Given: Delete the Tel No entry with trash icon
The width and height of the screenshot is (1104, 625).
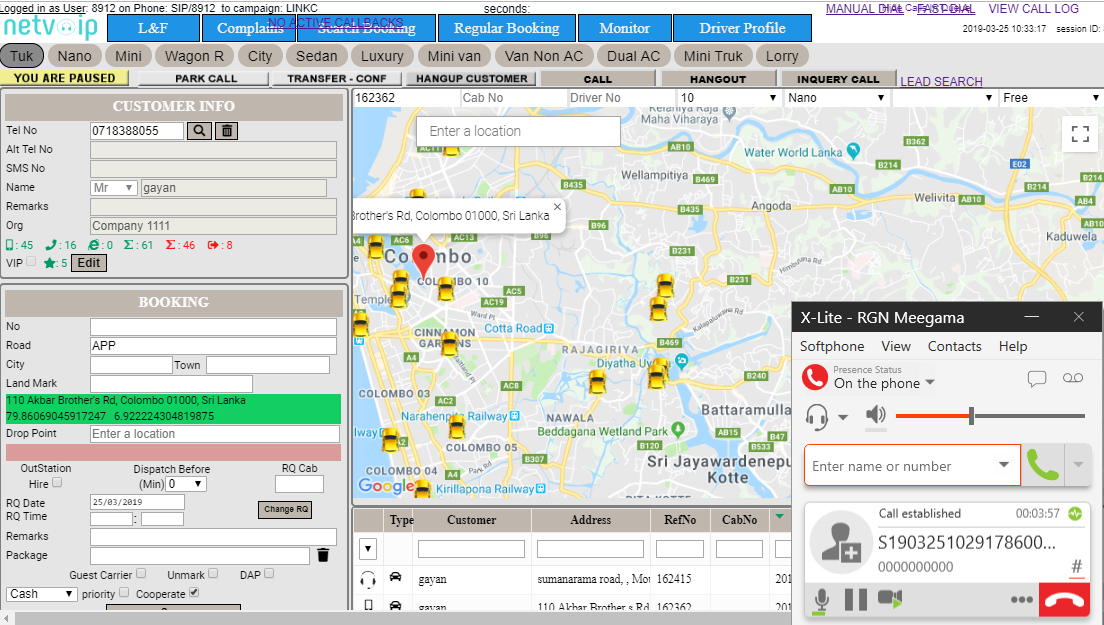Looking at the screenshot, I should 226,130.
